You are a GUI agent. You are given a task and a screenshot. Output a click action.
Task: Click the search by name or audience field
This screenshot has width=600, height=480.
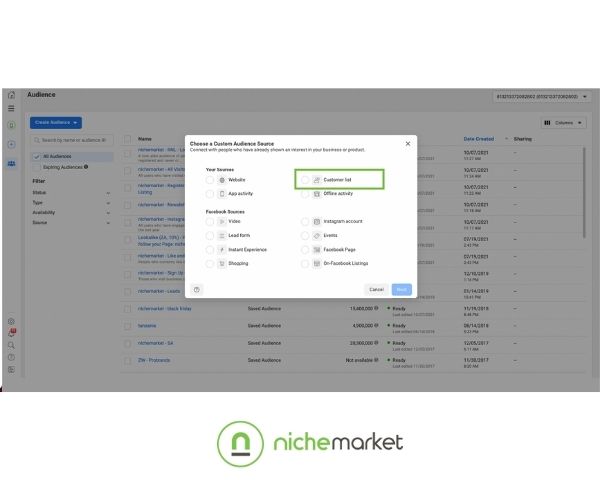(x=75, y=140)
